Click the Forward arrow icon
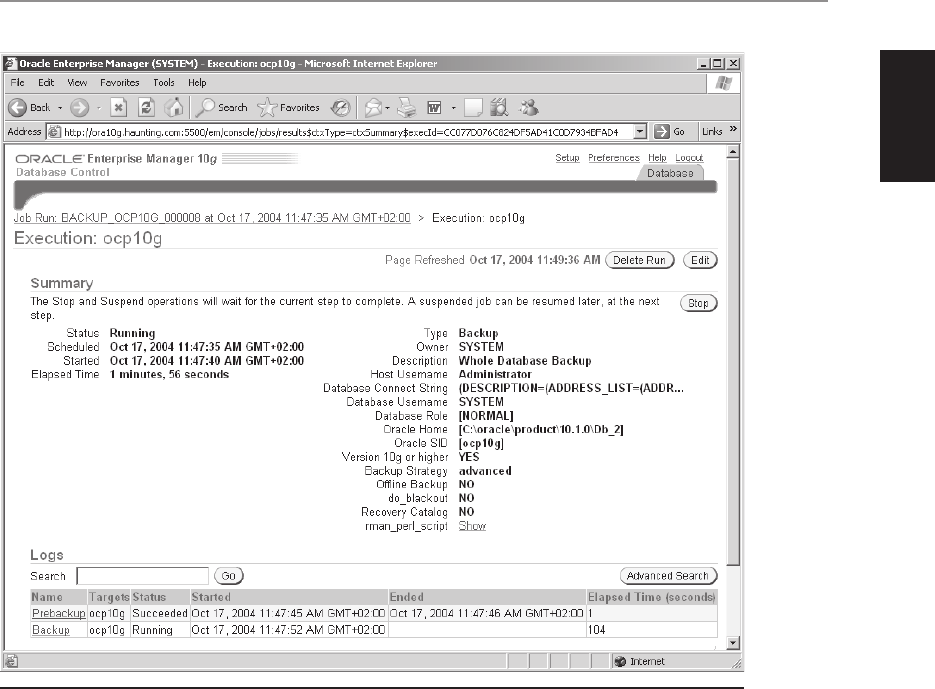Image resolution: width=935 pixels, height=689 pixels. [x=79, y=107]
